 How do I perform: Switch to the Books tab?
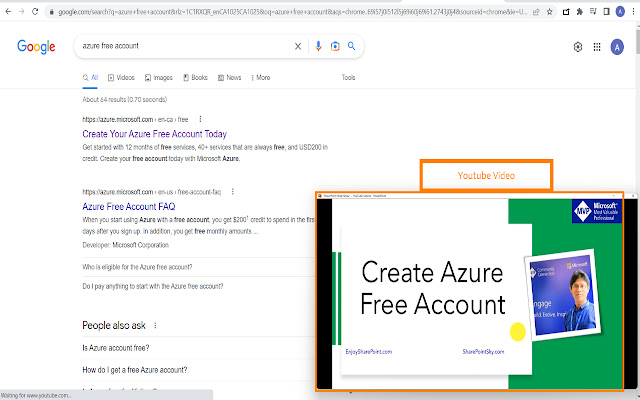click(195, 78)
